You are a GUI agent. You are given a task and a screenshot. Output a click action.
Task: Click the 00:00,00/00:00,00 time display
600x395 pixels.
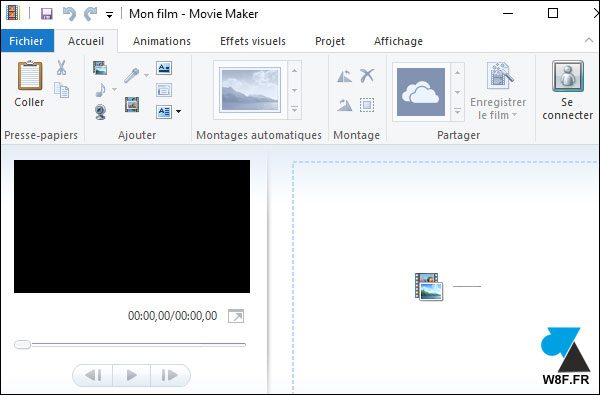tap(173, 316)
